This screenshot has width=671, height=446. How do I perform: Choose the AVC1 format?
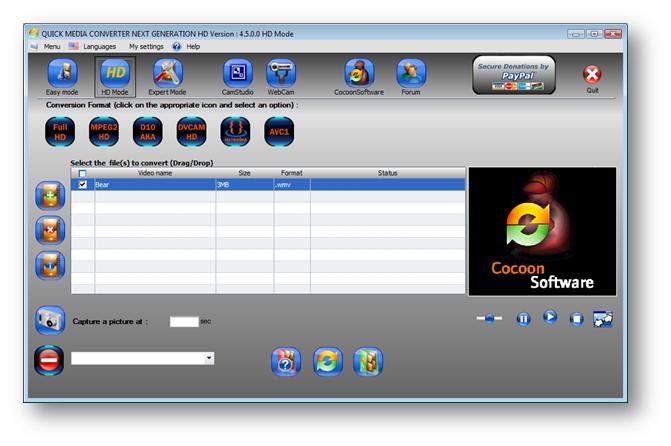pyautogui.click(x=279, y=132)
